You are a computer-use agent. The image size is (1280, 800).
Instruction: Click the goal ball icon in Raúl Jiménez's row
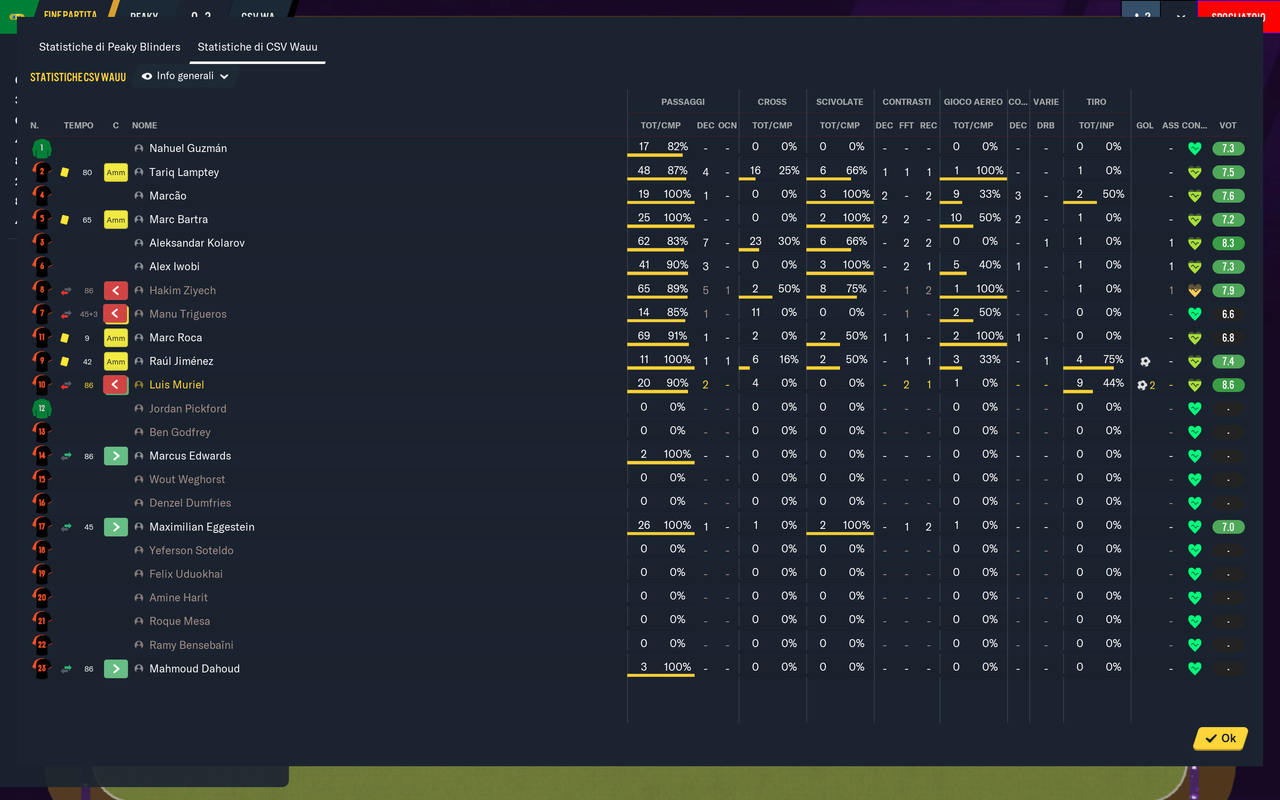click(1145, 361)
